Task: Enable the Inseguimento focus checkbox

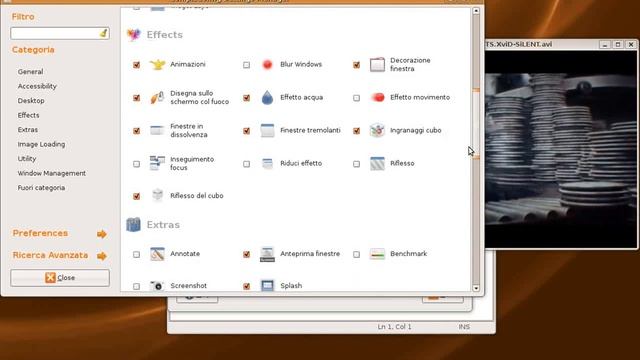Action: coord(136,164)
